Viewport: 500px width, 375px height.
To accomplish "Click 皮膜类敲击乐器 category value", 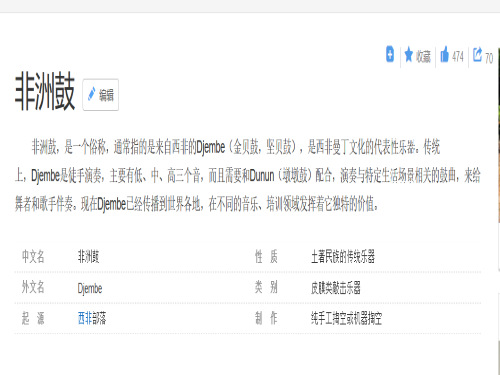I will [336, 288].
